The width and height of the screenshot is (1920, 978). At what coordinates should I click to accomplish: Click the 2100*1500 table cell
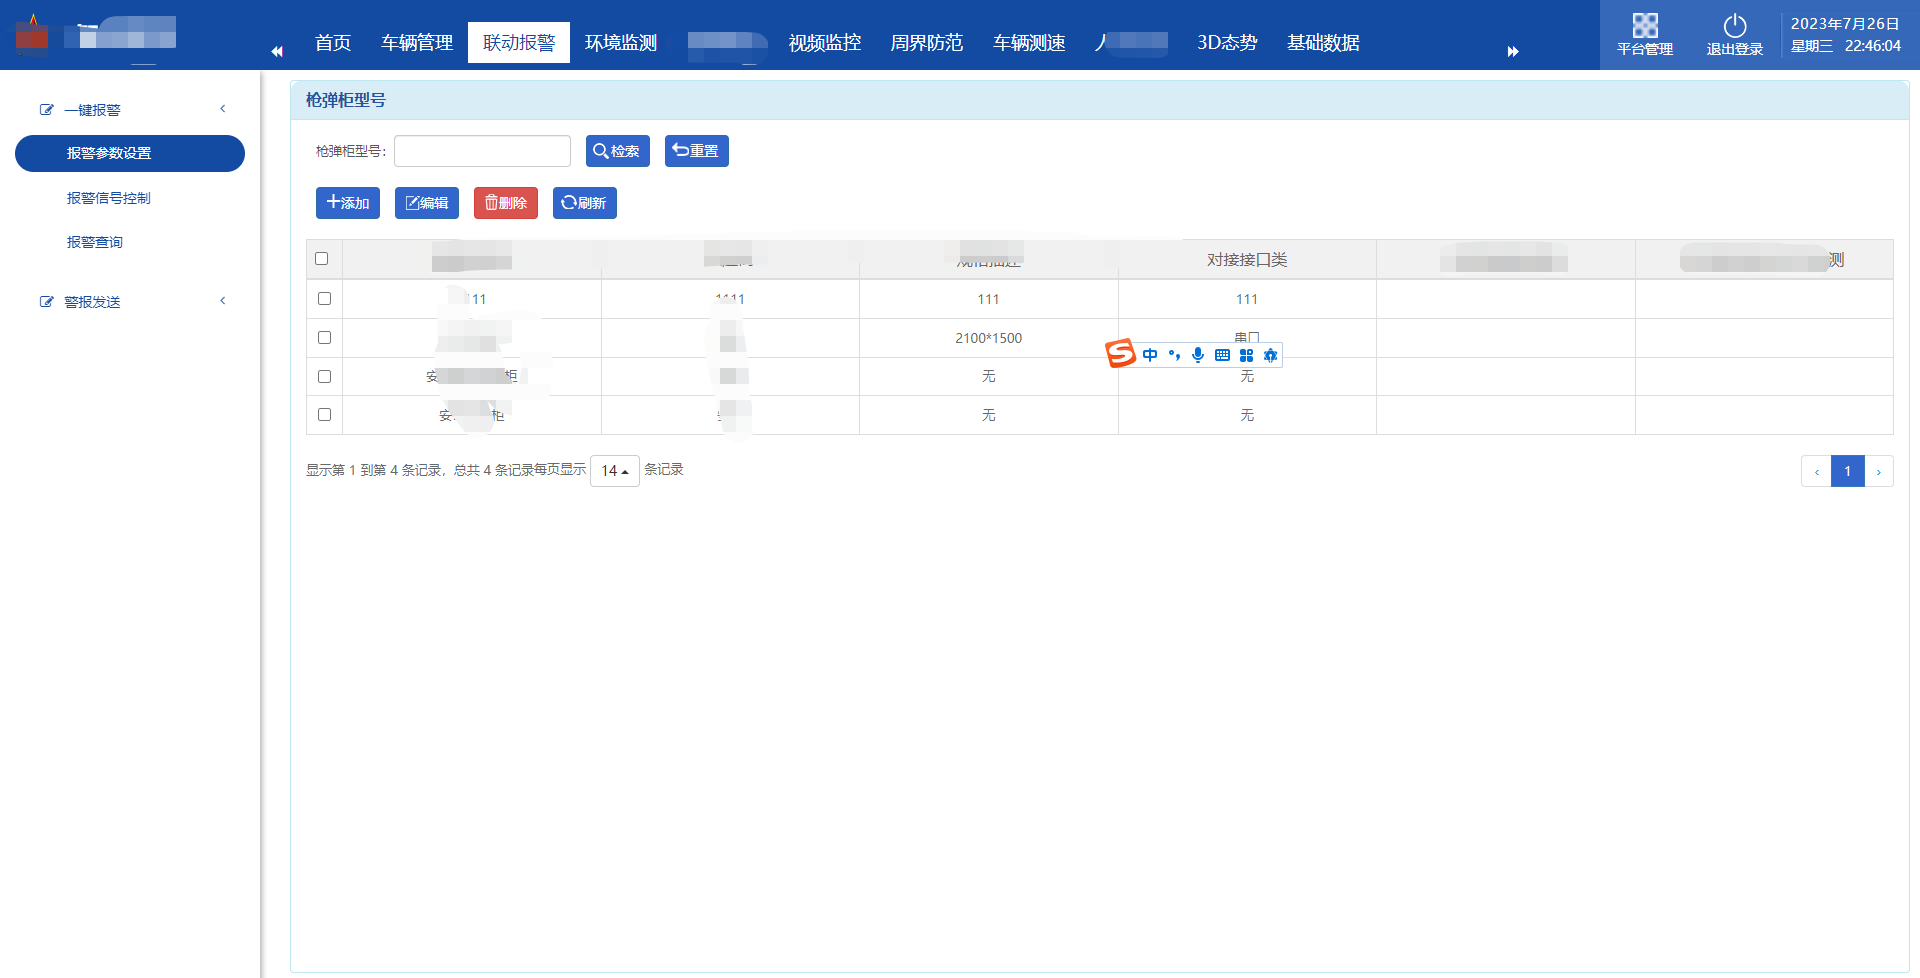pos(988,338)
